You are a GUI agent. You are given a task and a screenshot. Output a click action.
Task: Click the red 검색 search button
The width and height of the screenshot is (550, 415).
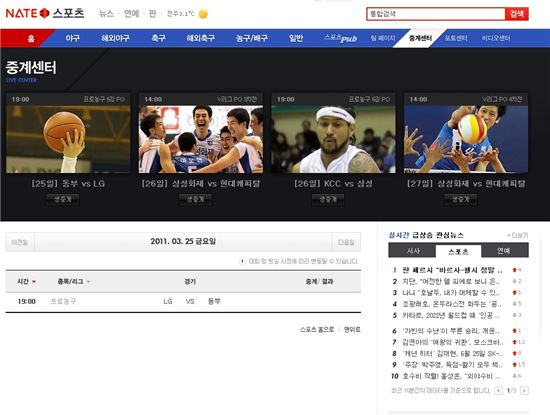click(517, 14)
